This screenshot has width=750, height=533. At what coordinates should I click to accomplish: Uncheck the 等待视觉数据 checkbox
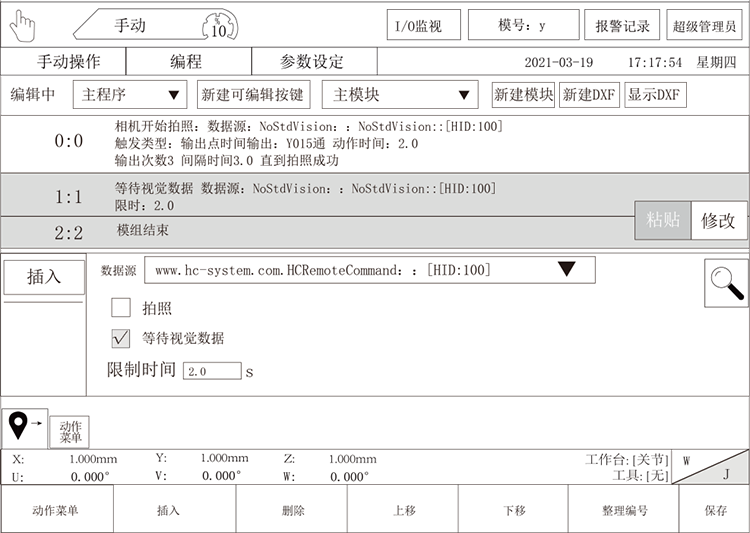coord(121,338)
